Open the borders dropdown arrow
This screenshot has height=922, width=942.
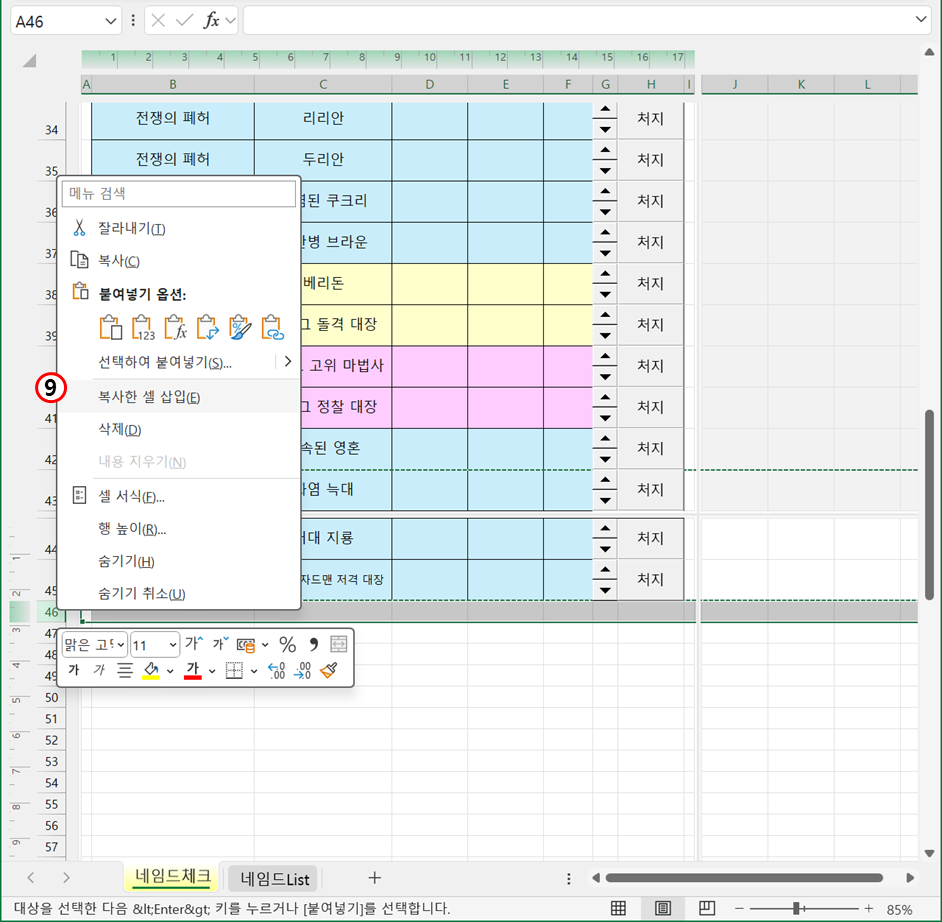coord(254,671)
